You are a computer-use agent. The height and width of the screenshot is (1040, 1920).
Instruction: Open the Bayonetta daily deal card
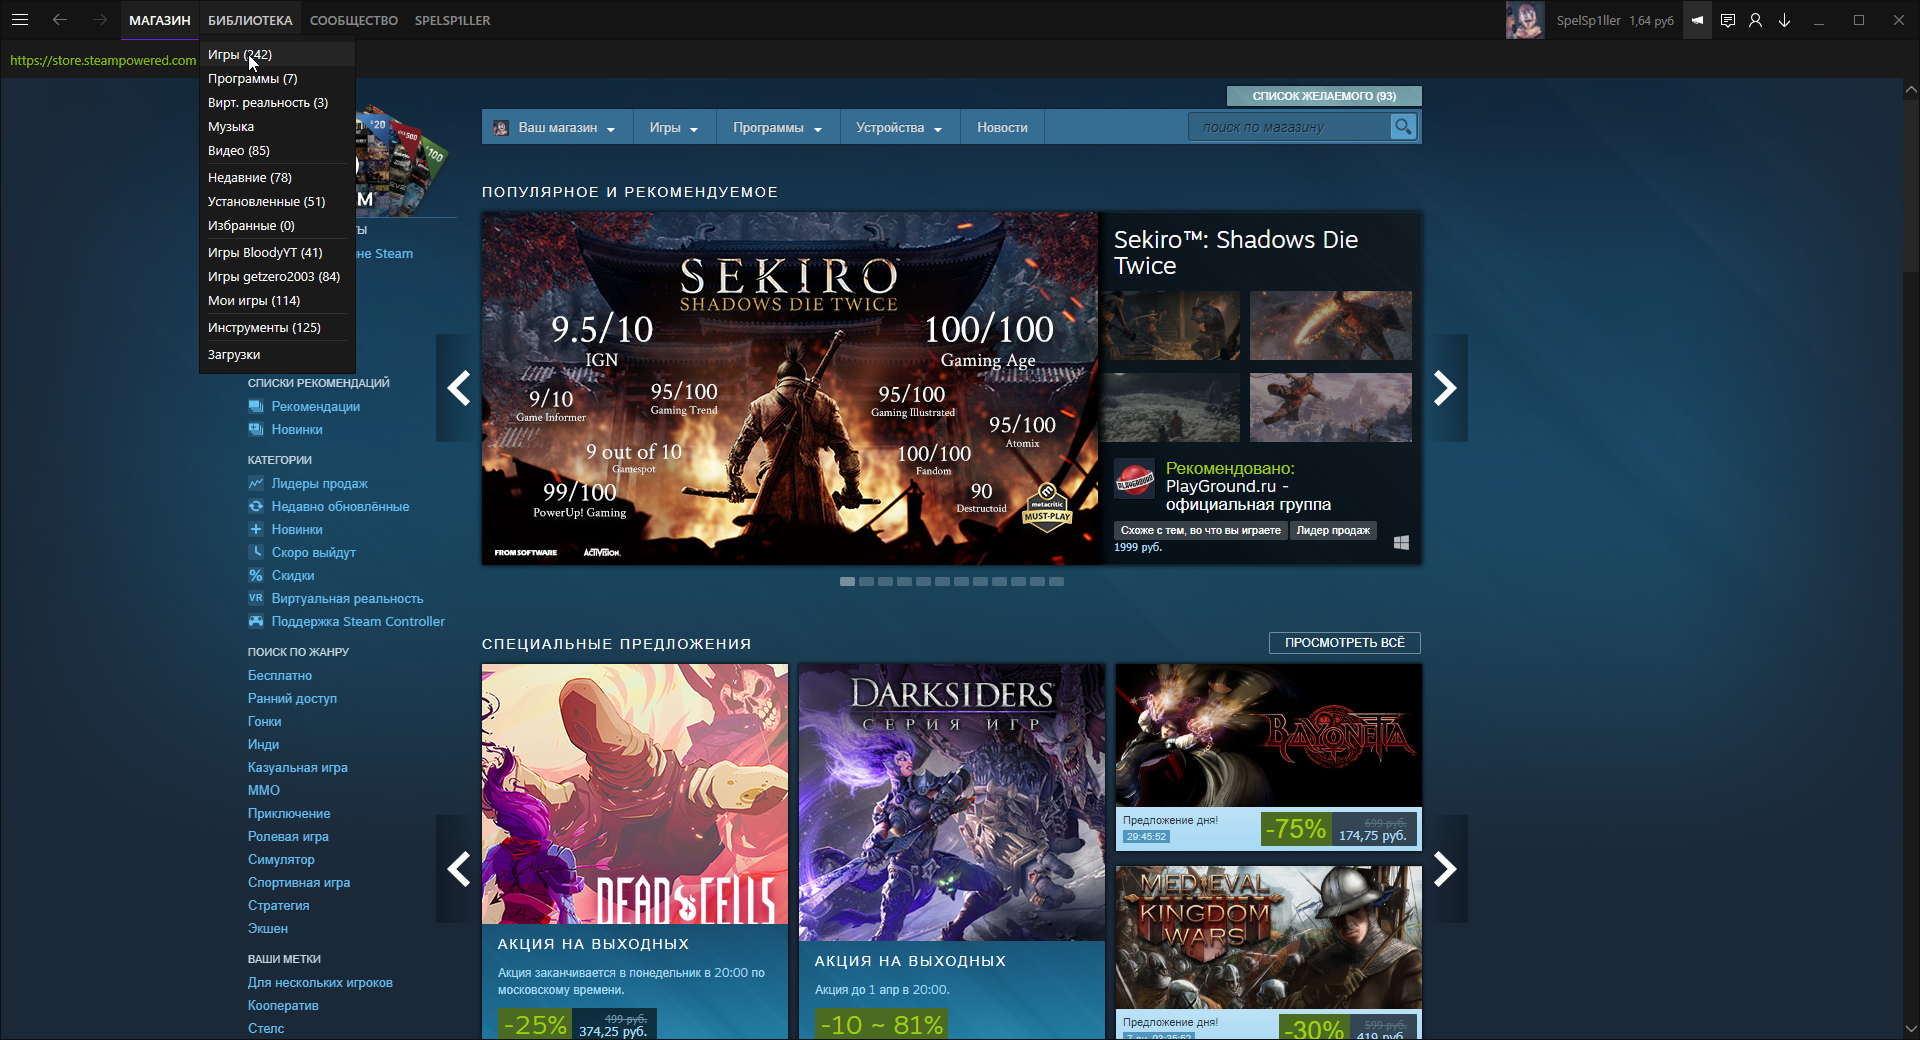[x=1269, y=757]
